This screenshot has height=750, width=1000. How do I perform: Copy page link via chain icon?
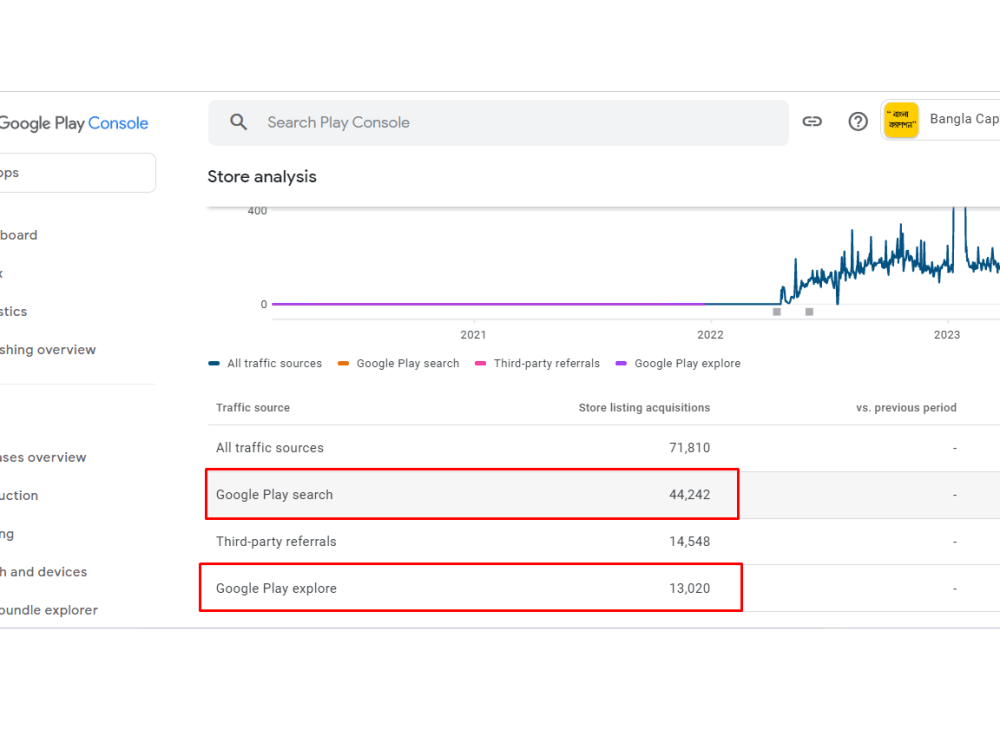click(812, 121)
